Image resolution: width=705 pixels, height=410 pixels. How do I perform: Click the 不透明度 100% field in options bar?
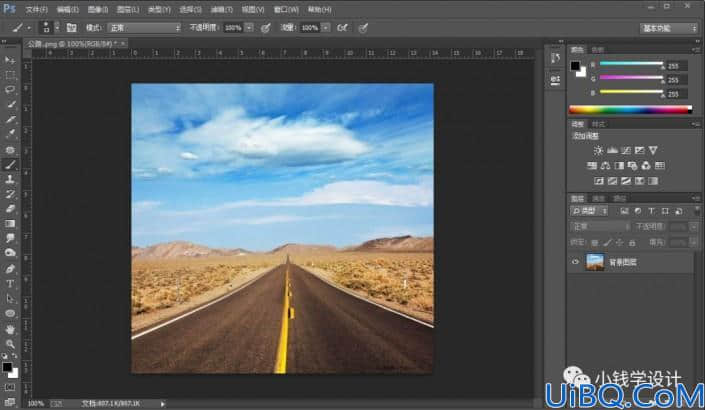point(233,28)
